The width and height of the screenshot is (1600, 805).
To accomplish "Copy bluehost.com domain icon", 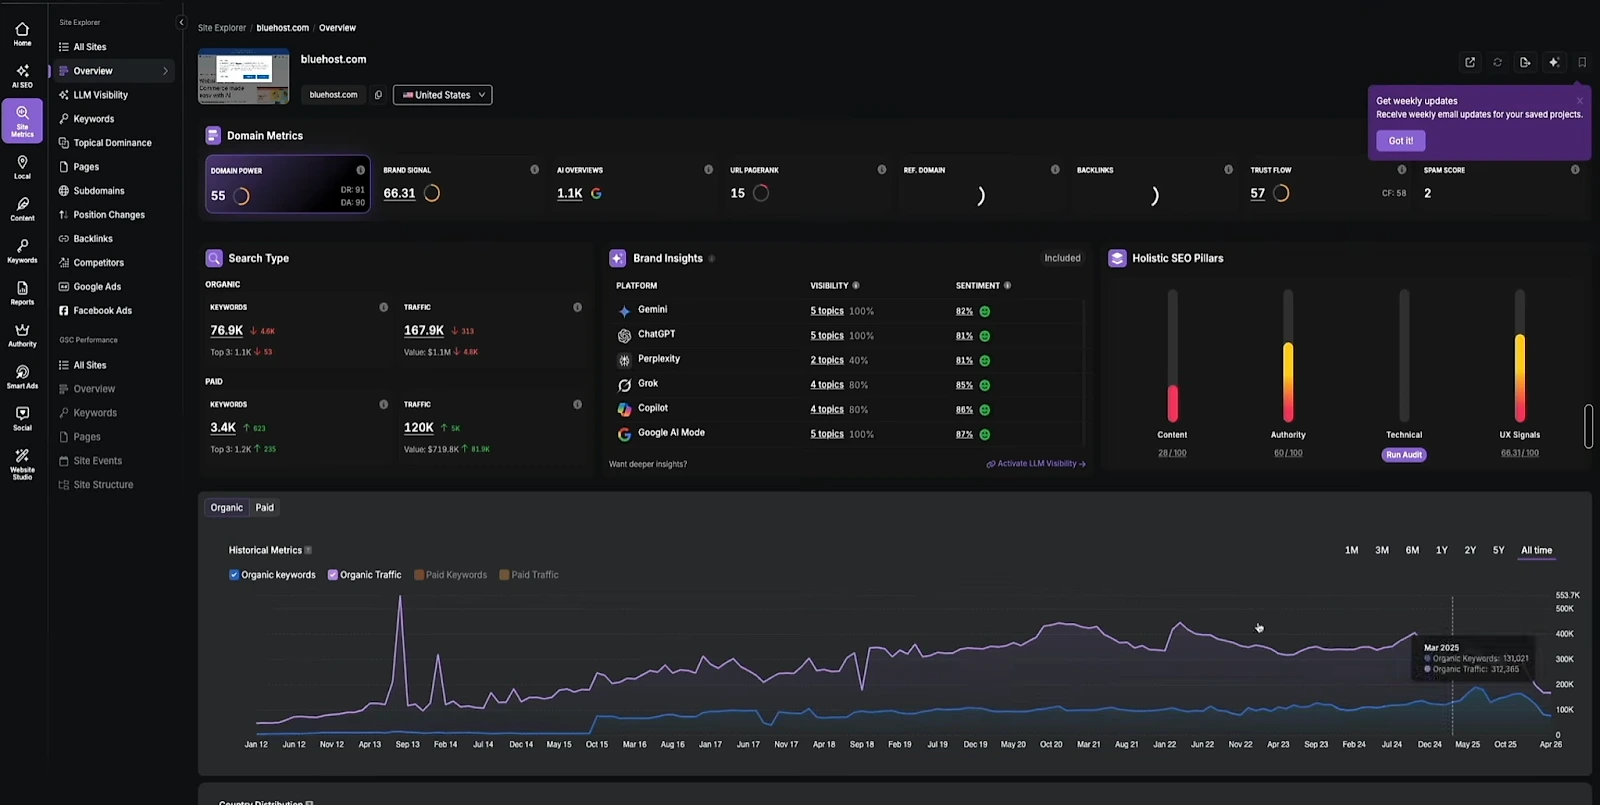I will click(378, 95).
